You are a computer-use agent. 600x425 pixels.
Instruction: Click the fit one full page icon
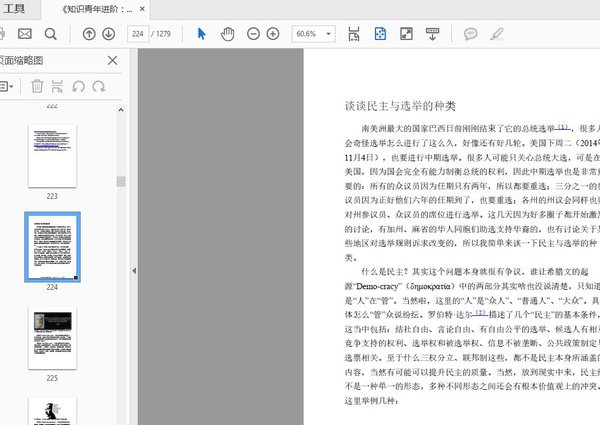pos(380,34)
